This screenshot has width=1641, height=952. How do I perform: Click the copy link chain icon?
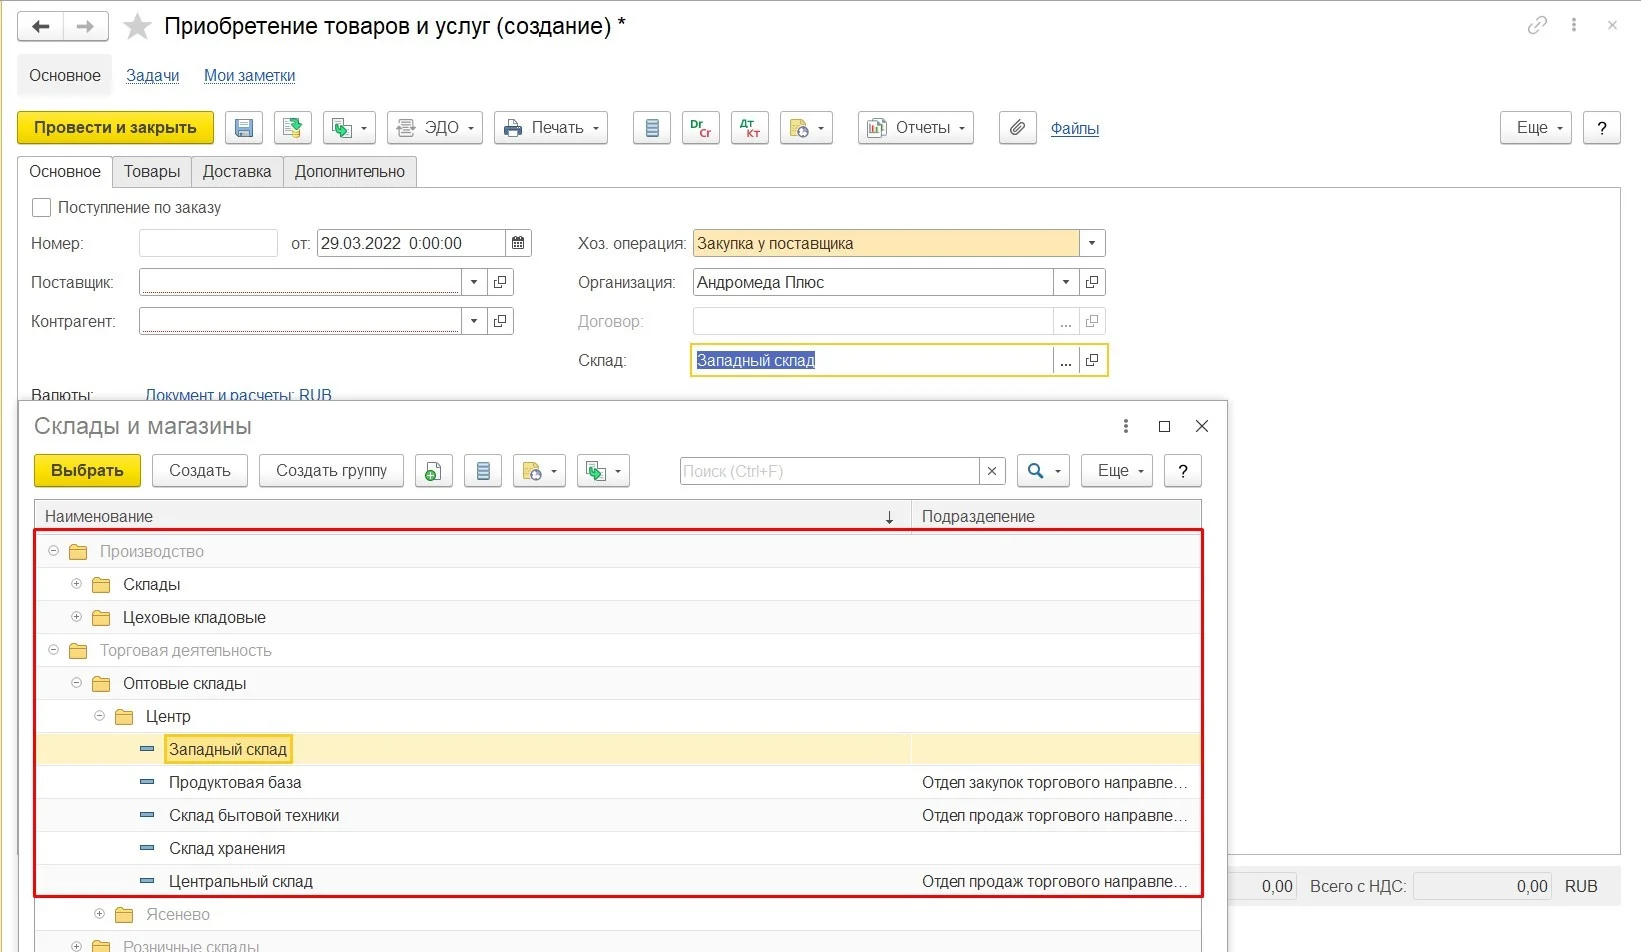(x=1537, y=26)
